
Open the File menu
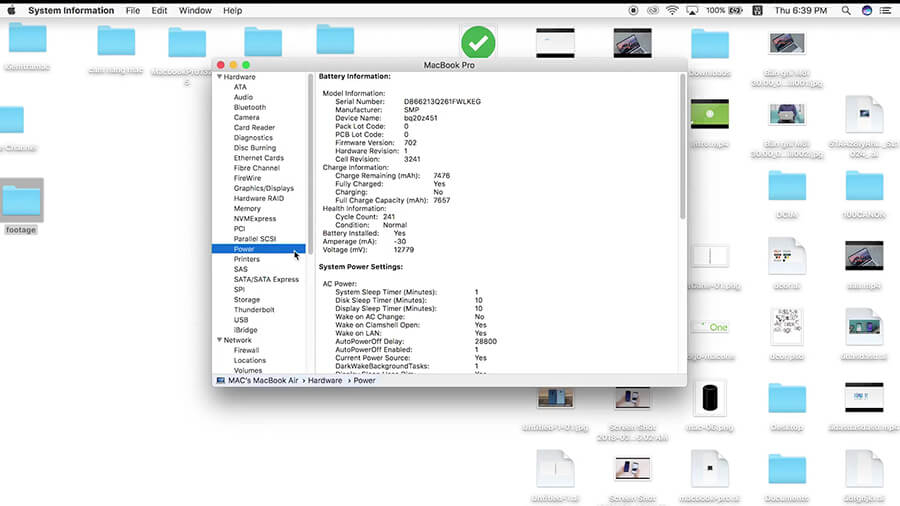(132, 10)
